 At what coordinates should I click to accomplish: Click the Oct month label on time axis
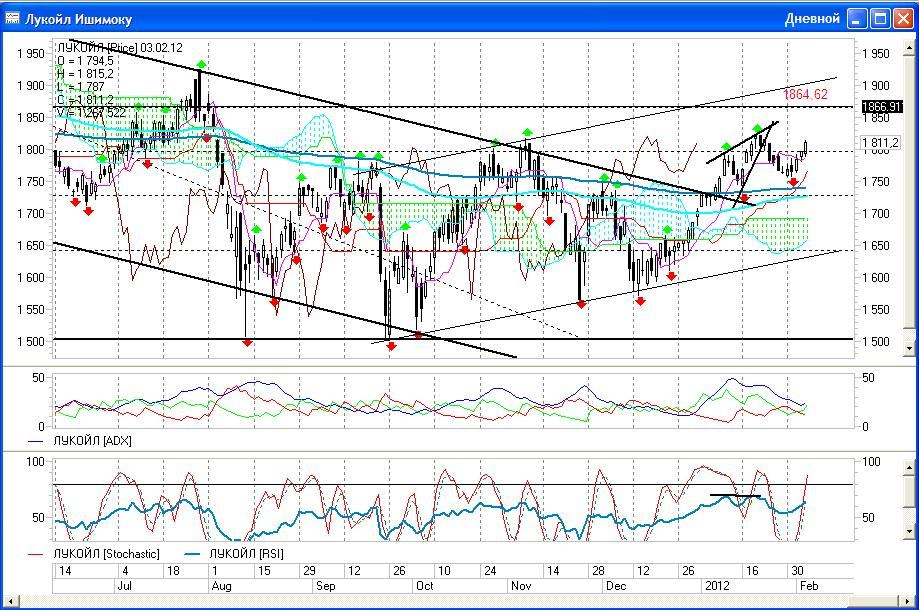[x=426, y=585]
